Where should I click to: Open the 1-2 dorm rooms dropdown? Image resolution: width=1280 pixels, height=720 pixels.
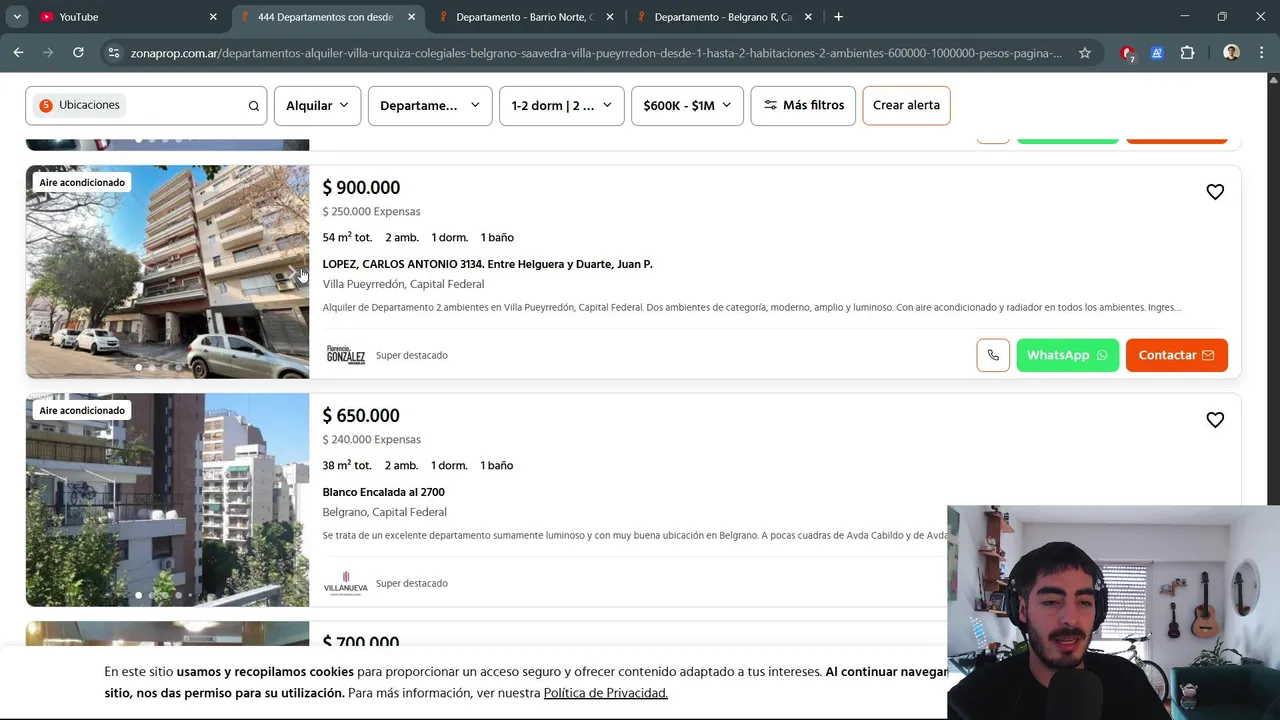[562, 105]
